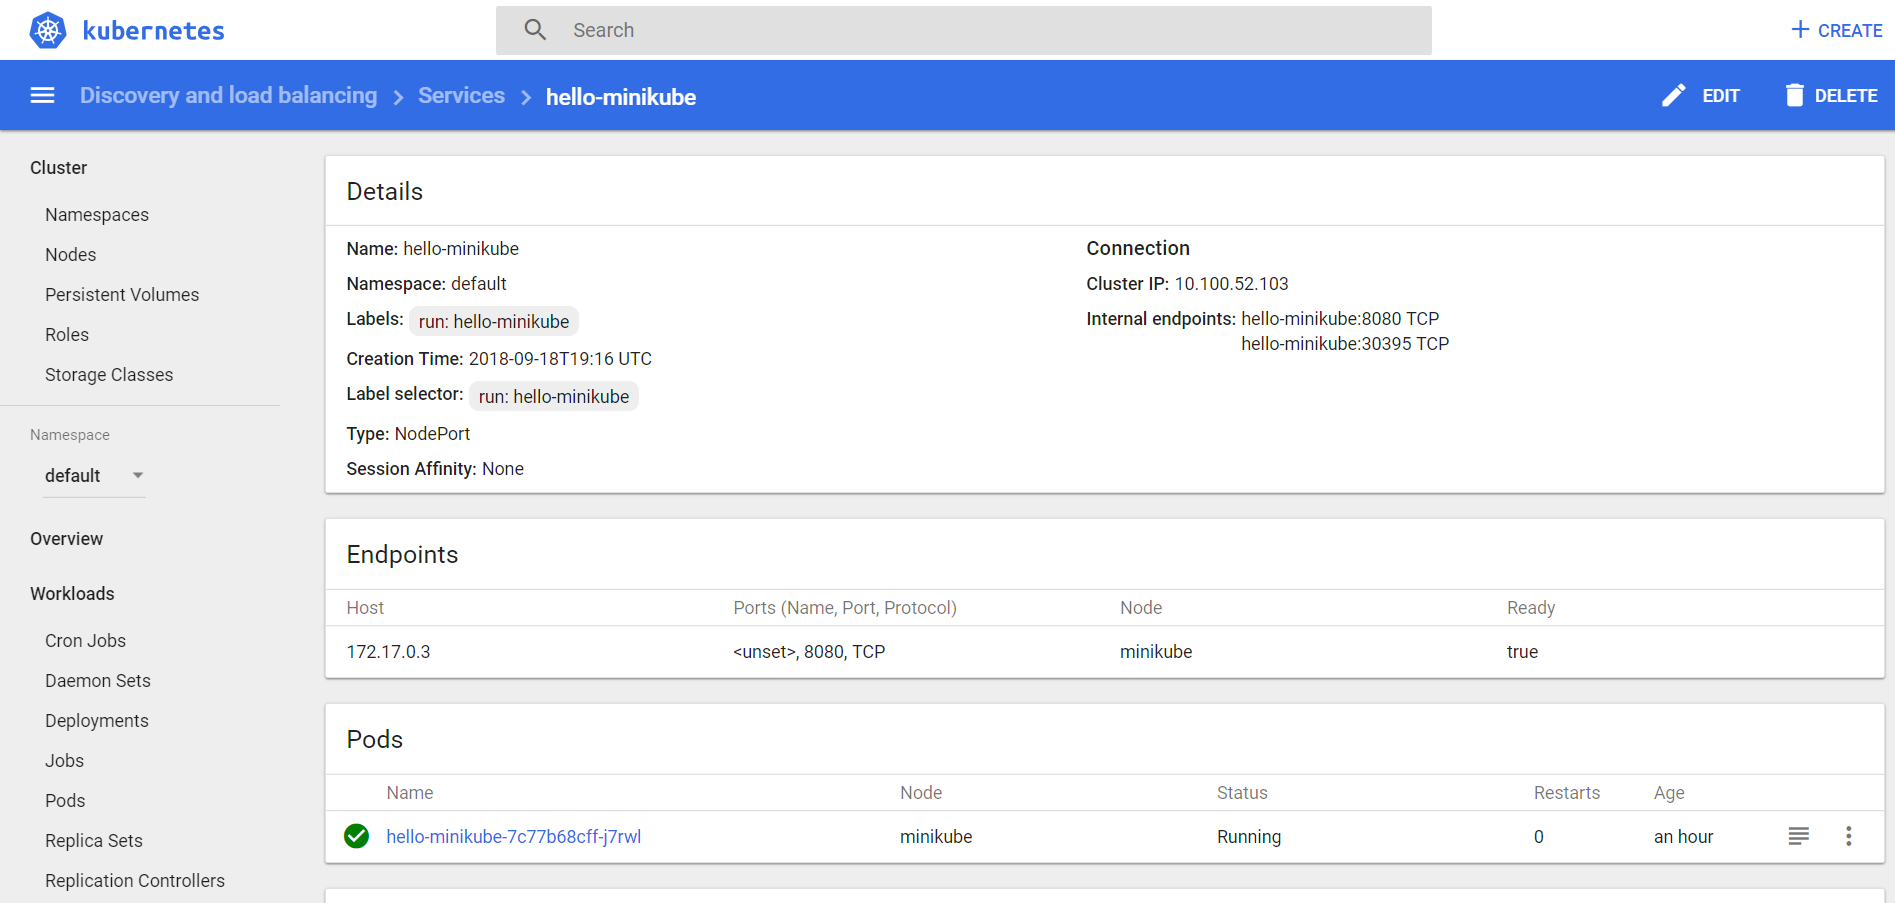Click the DELETE button label
The height and width of the screenshot is (903, 1895).
(1846, 96)
